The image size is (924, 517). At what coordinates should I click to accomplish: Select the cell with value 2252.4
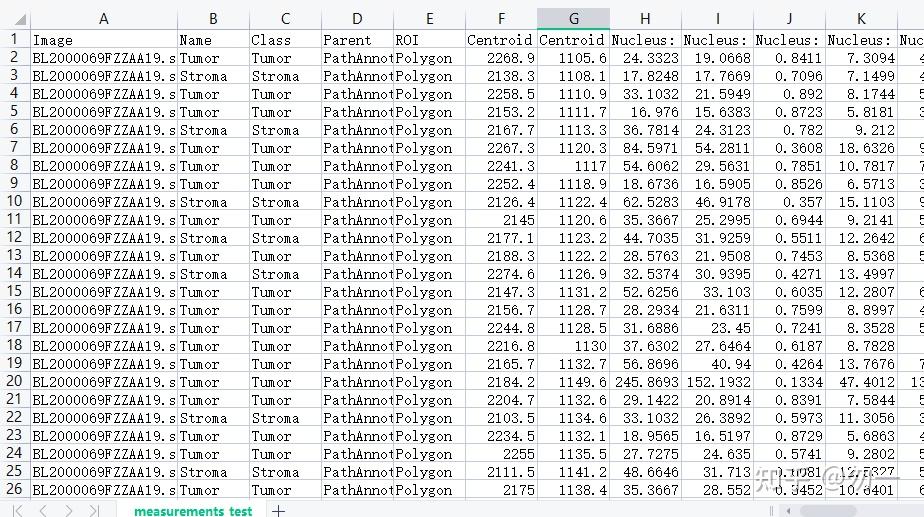(501, 184)
